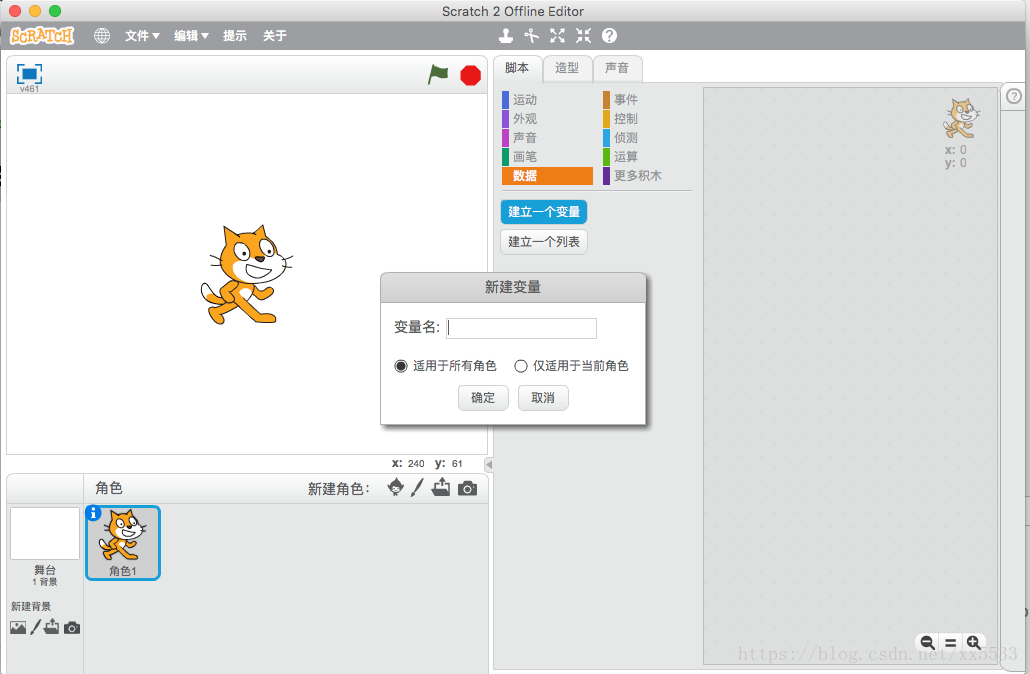Click the Block help question icon
Screen dimensions: 1030x674
[610, 35]
